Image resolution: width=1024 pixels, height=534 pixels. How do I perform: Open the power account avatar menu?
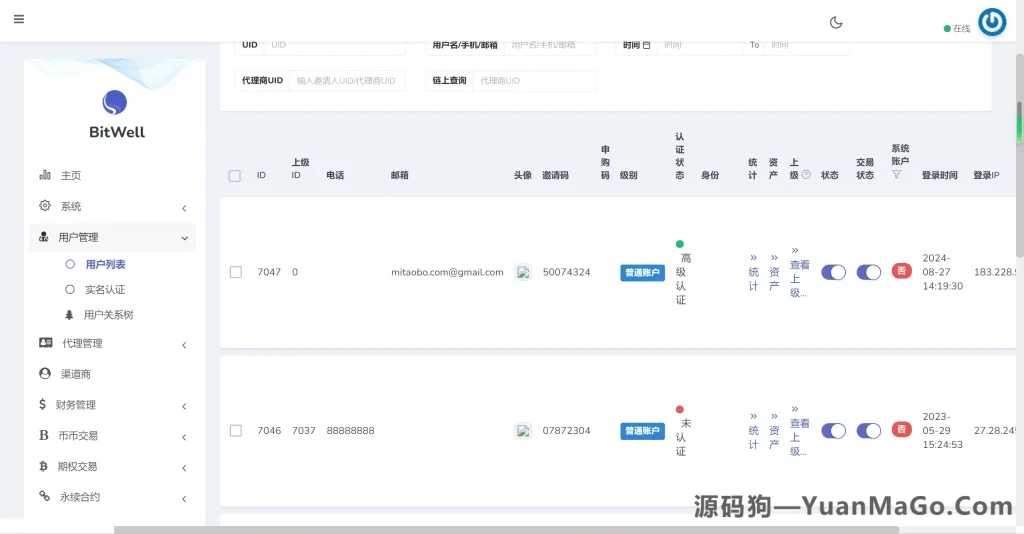pyautogui.click(x=992, y=22)
